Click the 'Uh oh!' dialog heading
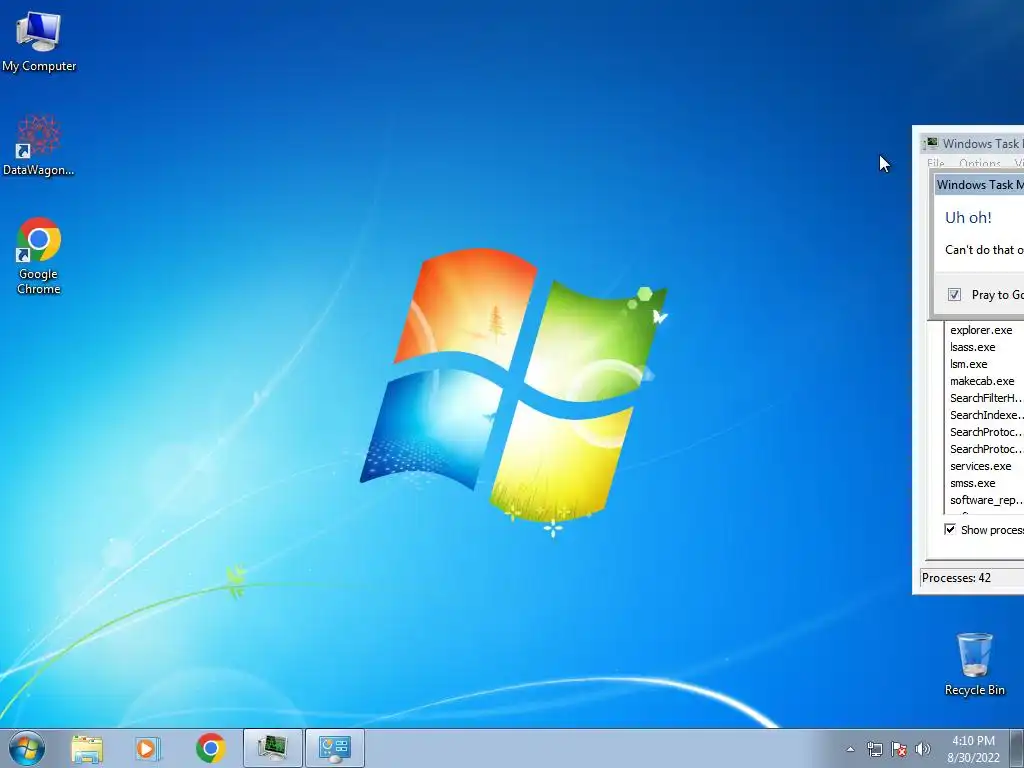Screen dimensions: 1024x768 click(968, 217)
